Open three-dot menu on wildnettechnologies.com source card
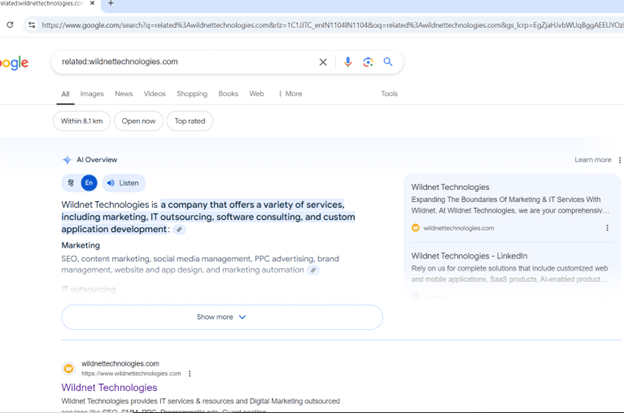The image size is (624, 413). [x=607, y=228]
